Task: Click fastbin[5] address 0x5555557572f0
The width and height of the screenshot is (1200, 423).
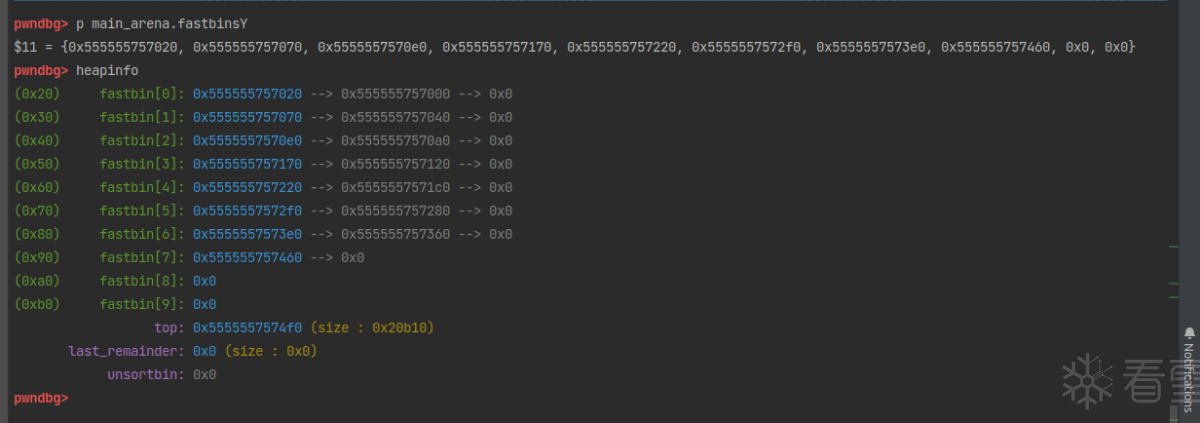Action: (247, 211)
